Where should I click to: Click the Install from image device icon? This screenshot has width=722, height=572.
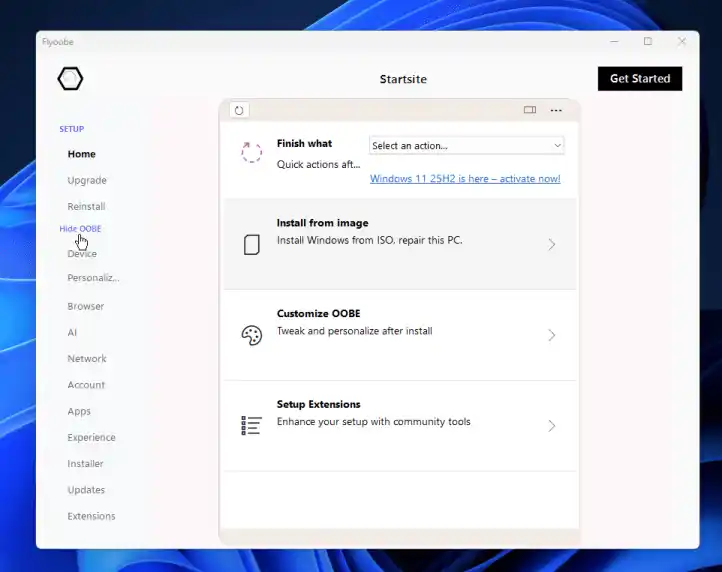pyautogui.click(x=252, y=244)
